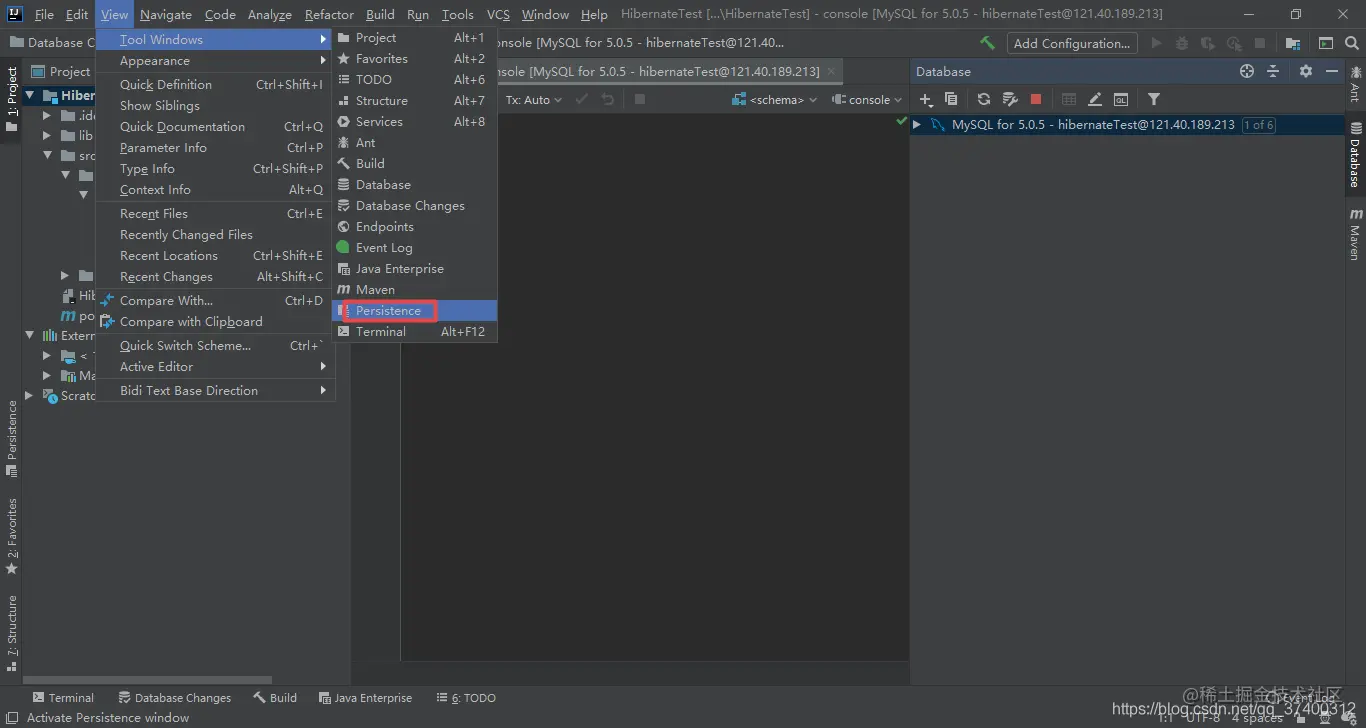
Task: Open the VCS menu
Action: point(498,14)
